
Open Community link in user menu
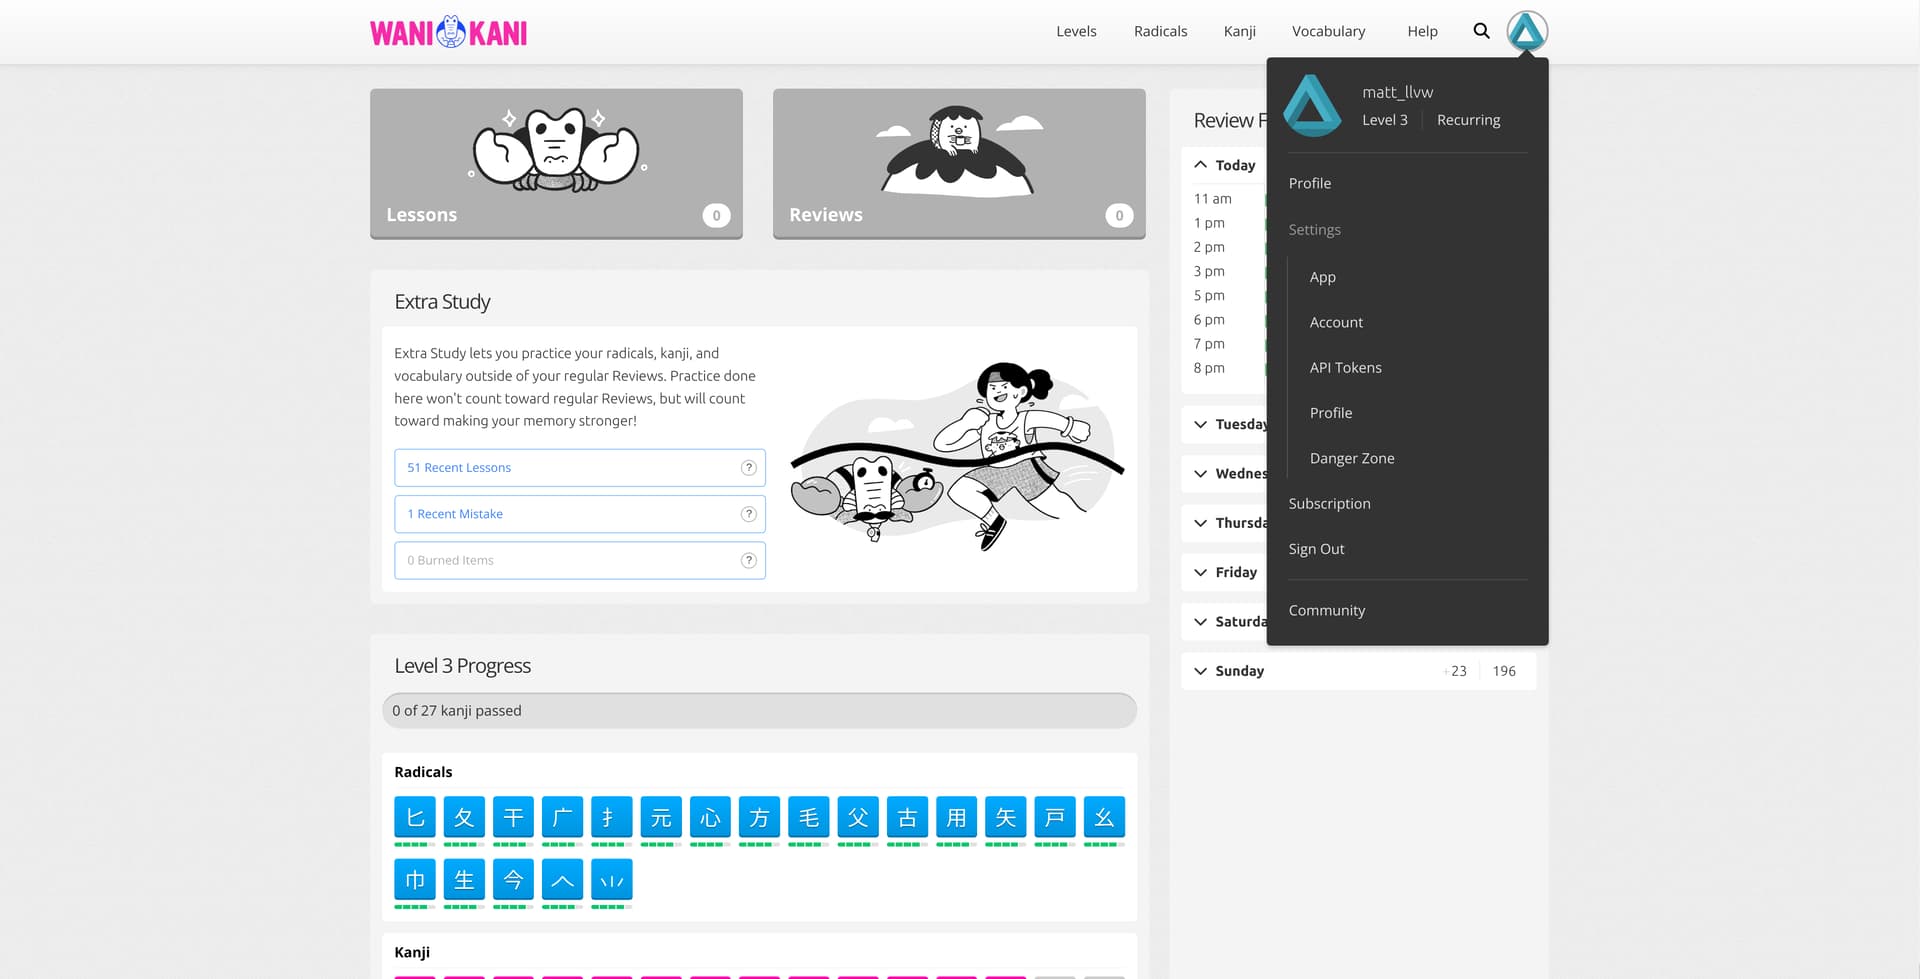(x=1326, y=610)
